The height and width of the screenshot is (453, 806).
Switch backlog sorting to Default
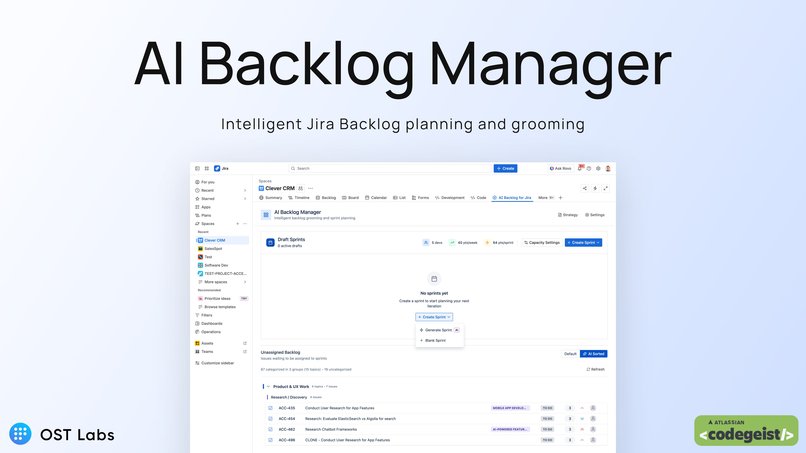click(570, 354)
